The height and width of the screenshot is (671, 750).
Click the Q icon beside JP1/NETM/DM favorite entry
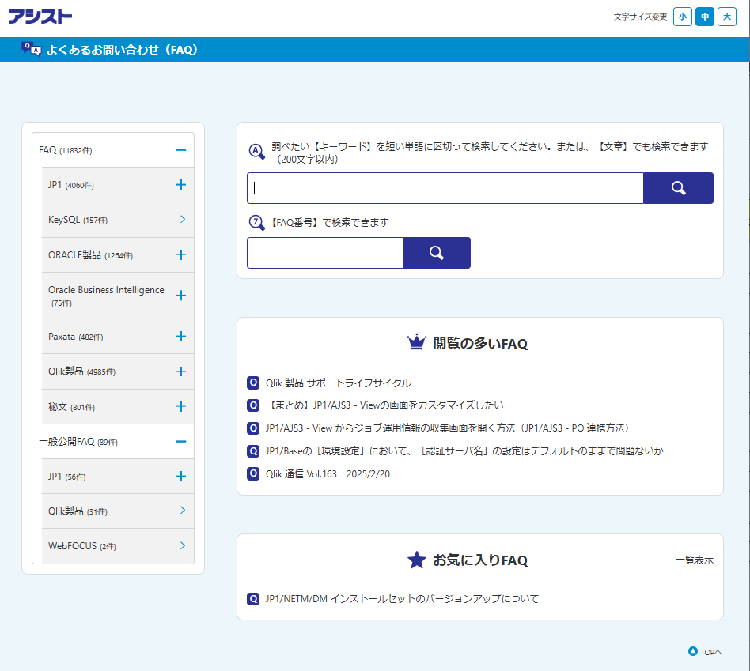(x=253, y=599)
